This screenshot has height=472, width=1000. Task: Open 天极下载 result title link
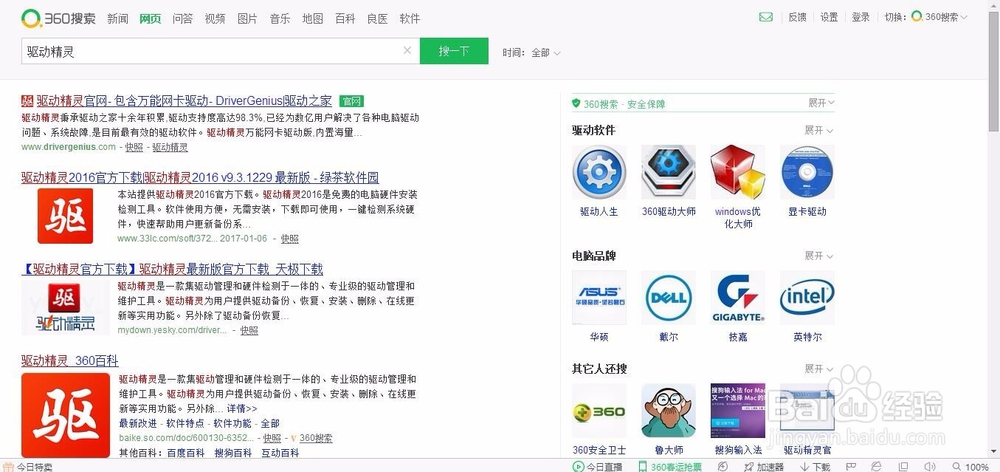(x=172, y=269)
